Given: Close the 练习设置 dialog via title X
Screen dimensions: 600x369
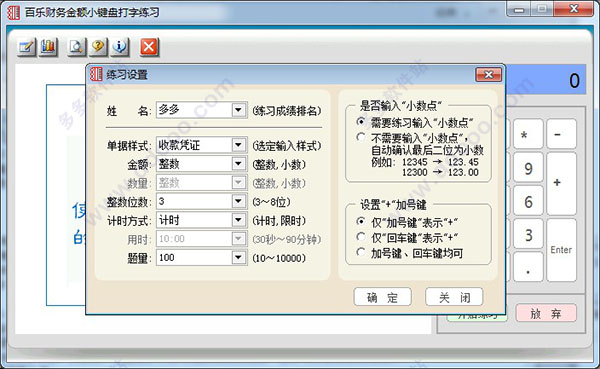Looking at the screenshot, I should [x=488, y=75].
